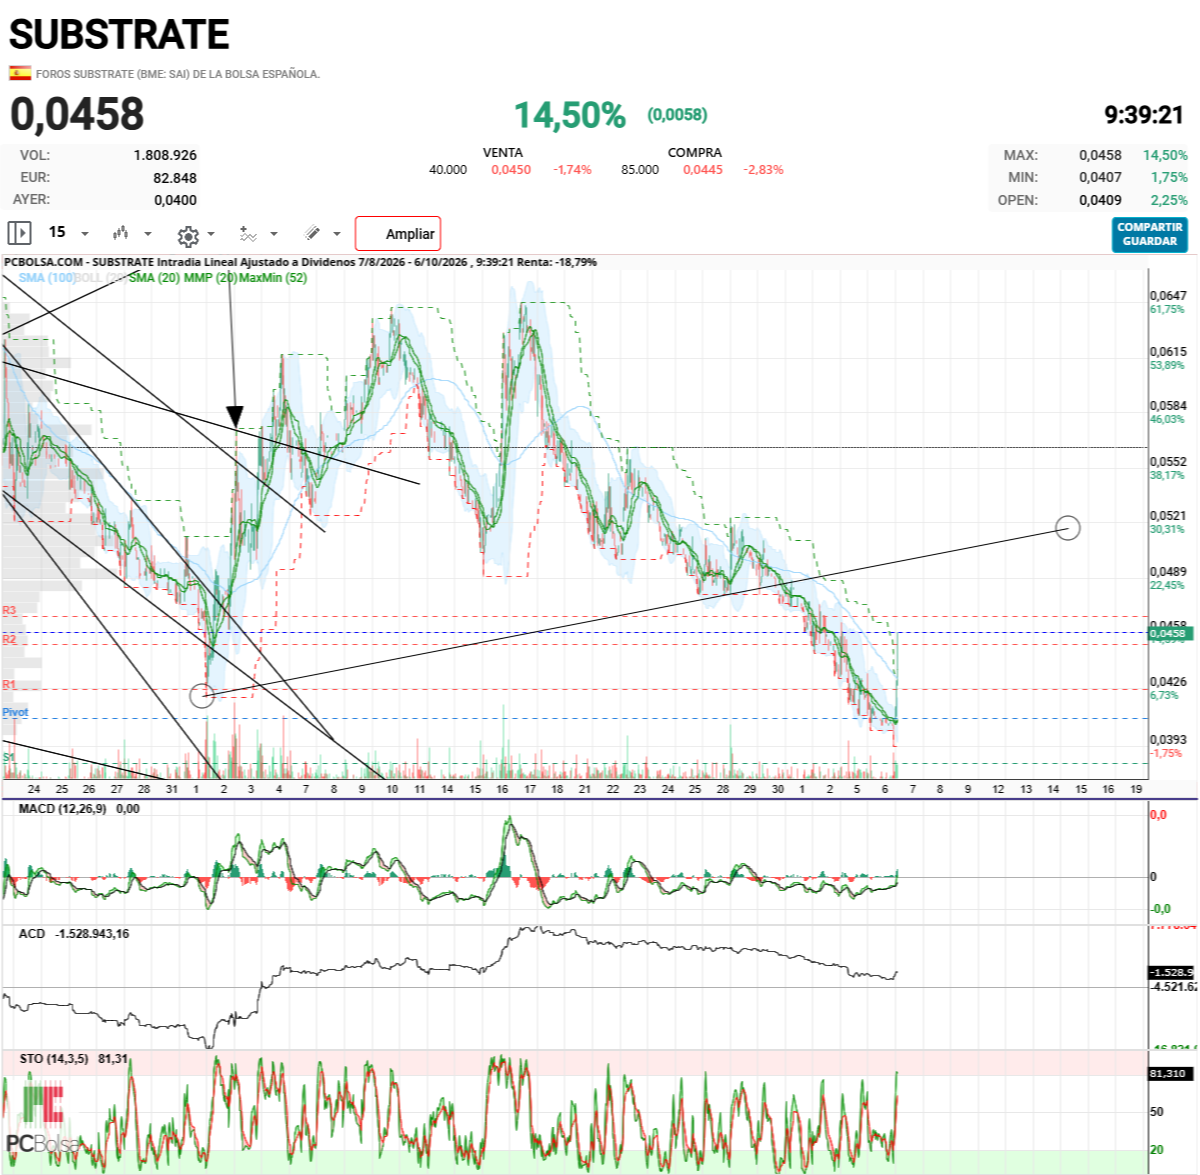1200x1175 pixels.
Task: Click the SUBSTRATE title heading
Action: 120,35
